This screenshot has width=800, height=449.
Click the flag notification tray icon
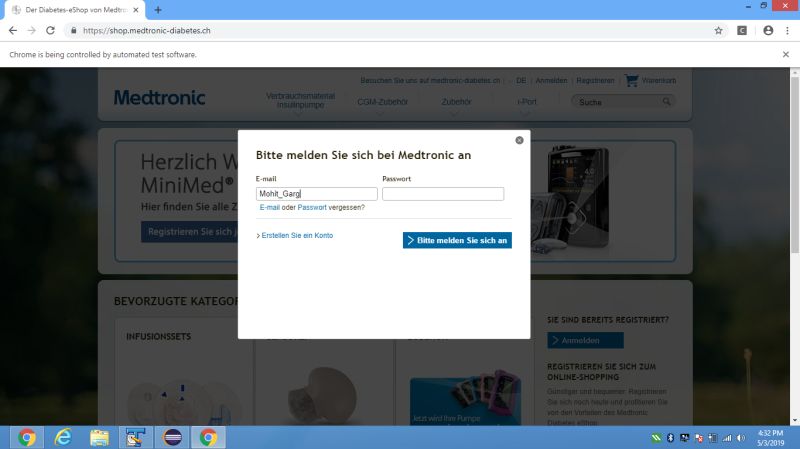tap(699, 438)
